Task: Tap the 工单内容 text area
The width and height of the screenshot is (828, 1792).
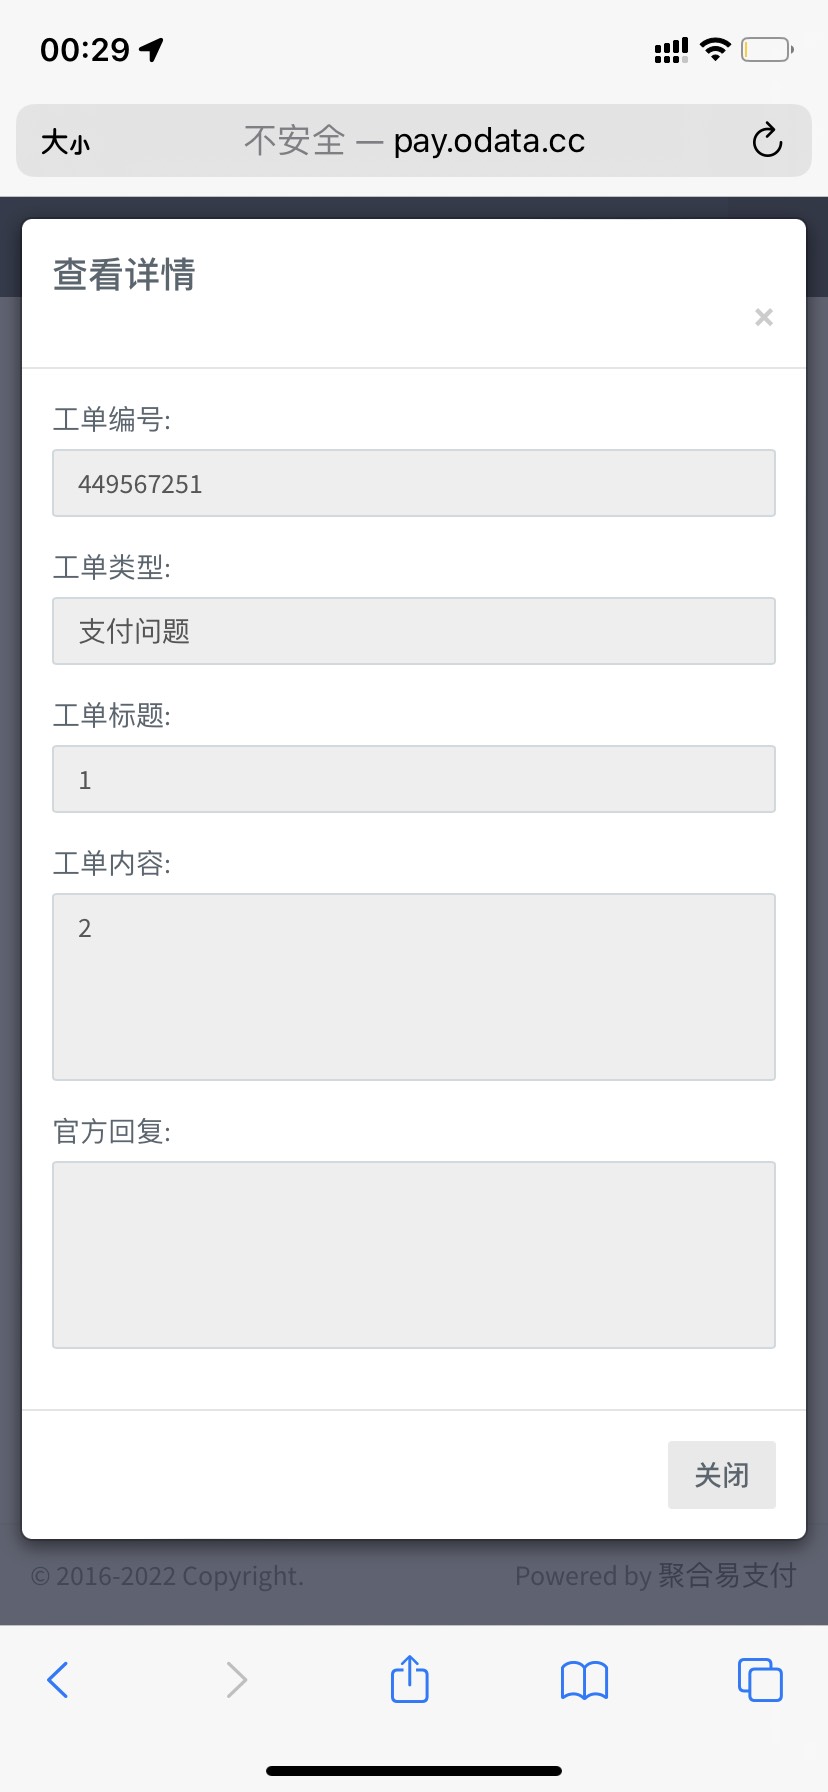Action: [413, 986]
